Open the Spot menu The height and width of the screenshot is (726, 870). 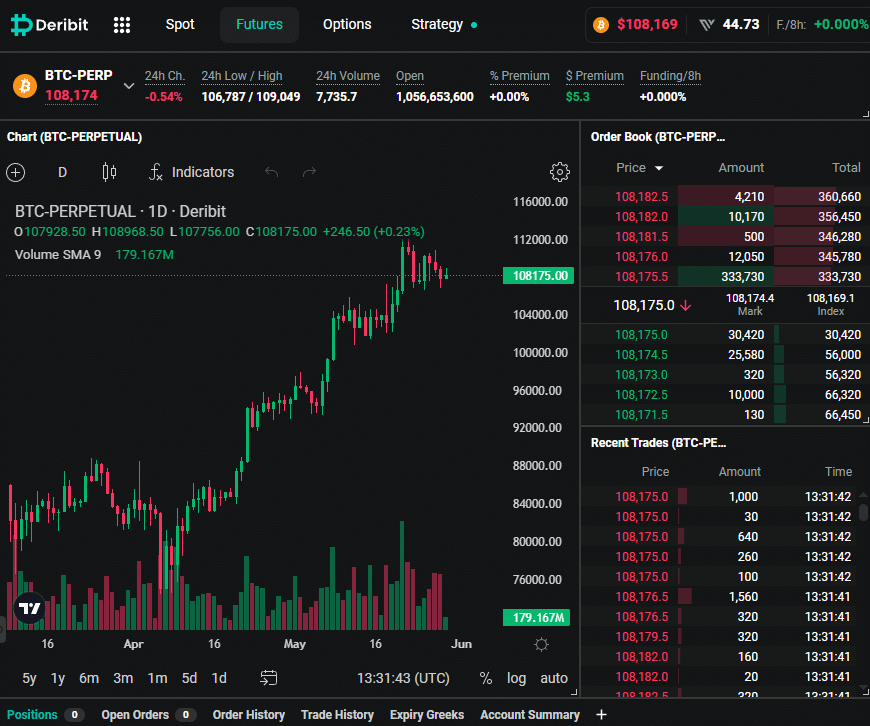[180, 24]
